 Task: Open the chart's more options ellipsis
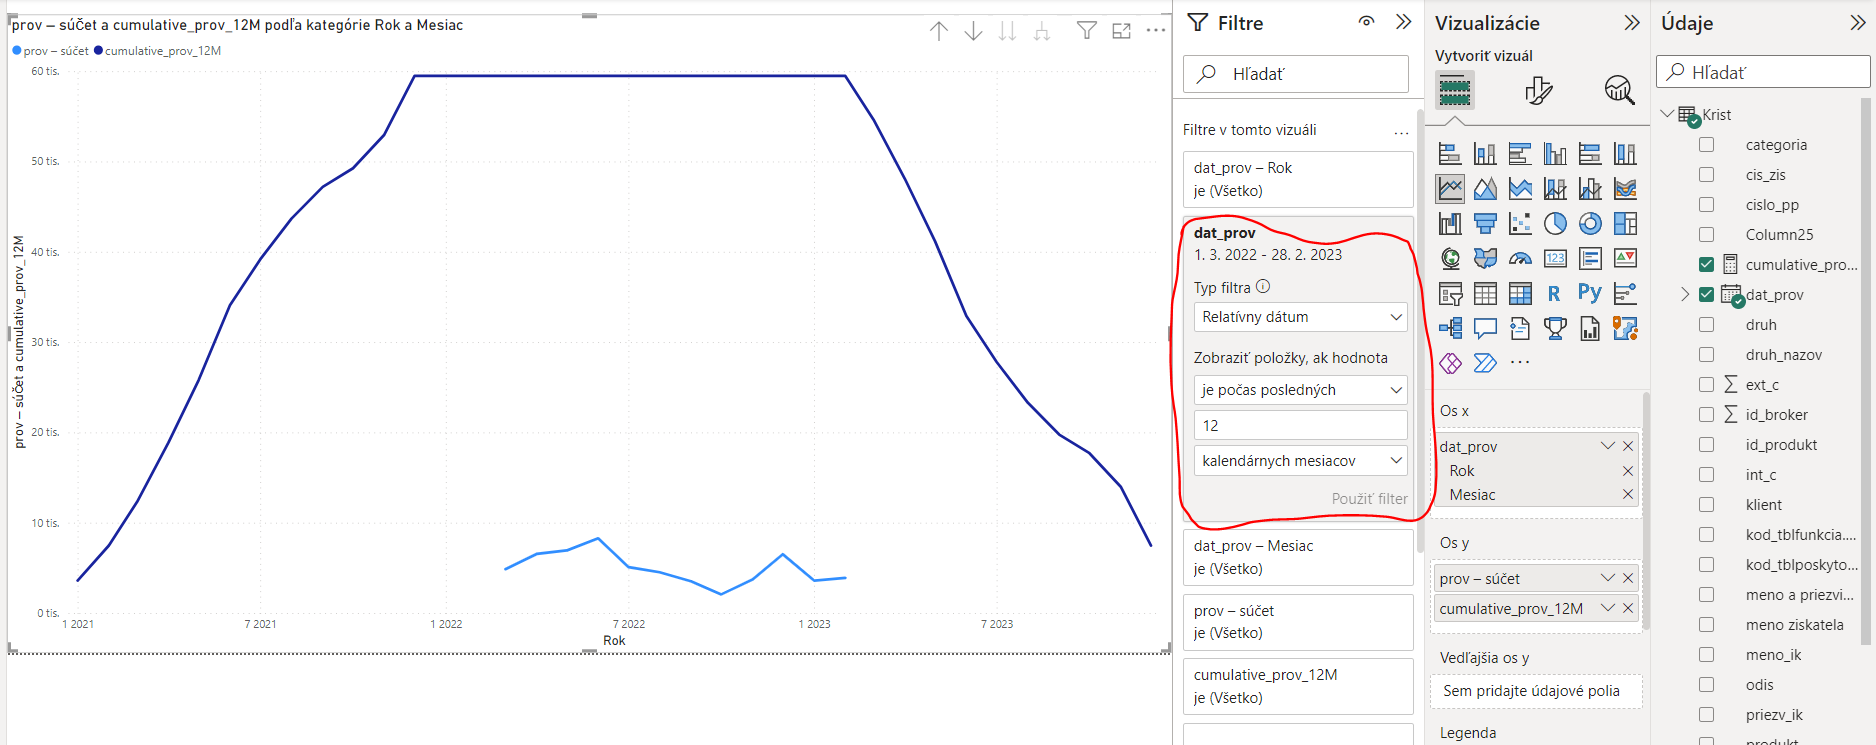point(1156,31)
